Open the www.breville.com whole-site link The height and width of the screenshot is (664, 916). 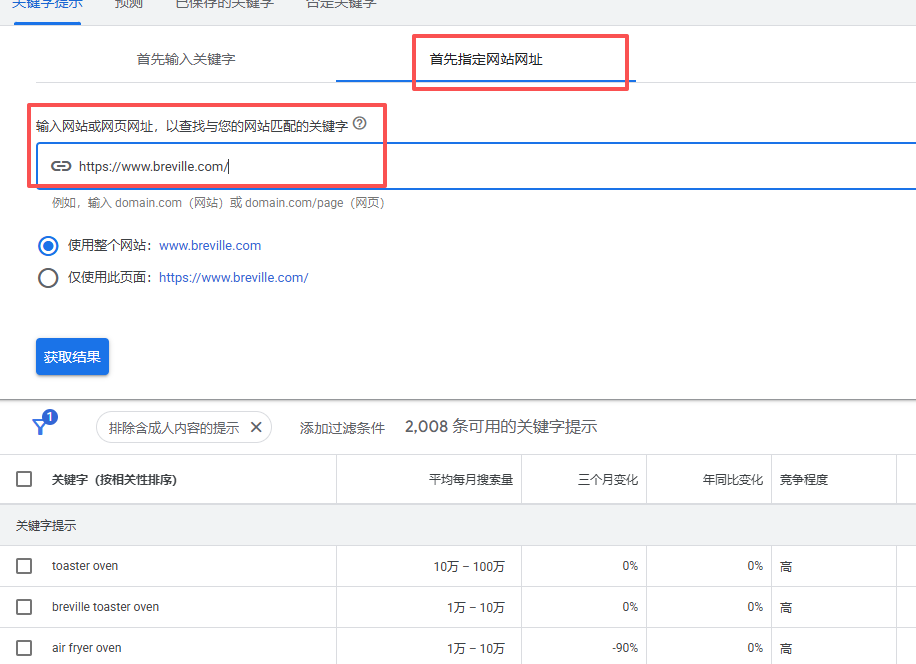coord(210,245)
